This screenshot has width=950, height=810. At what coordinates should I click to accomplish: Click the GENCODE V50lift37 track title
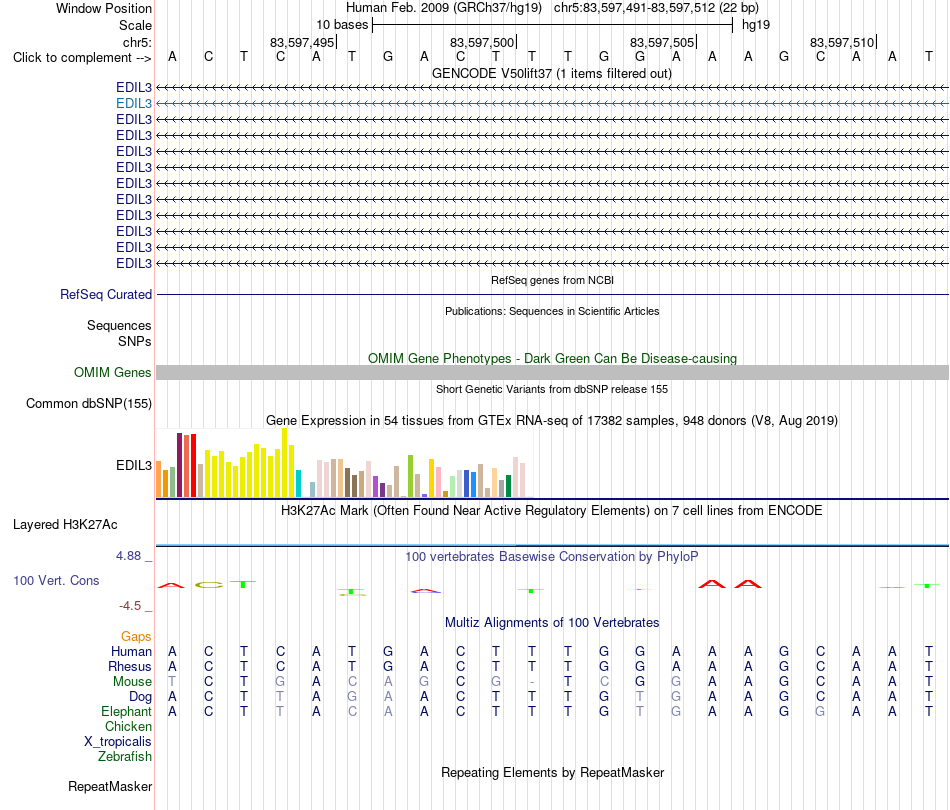(551, 74)
